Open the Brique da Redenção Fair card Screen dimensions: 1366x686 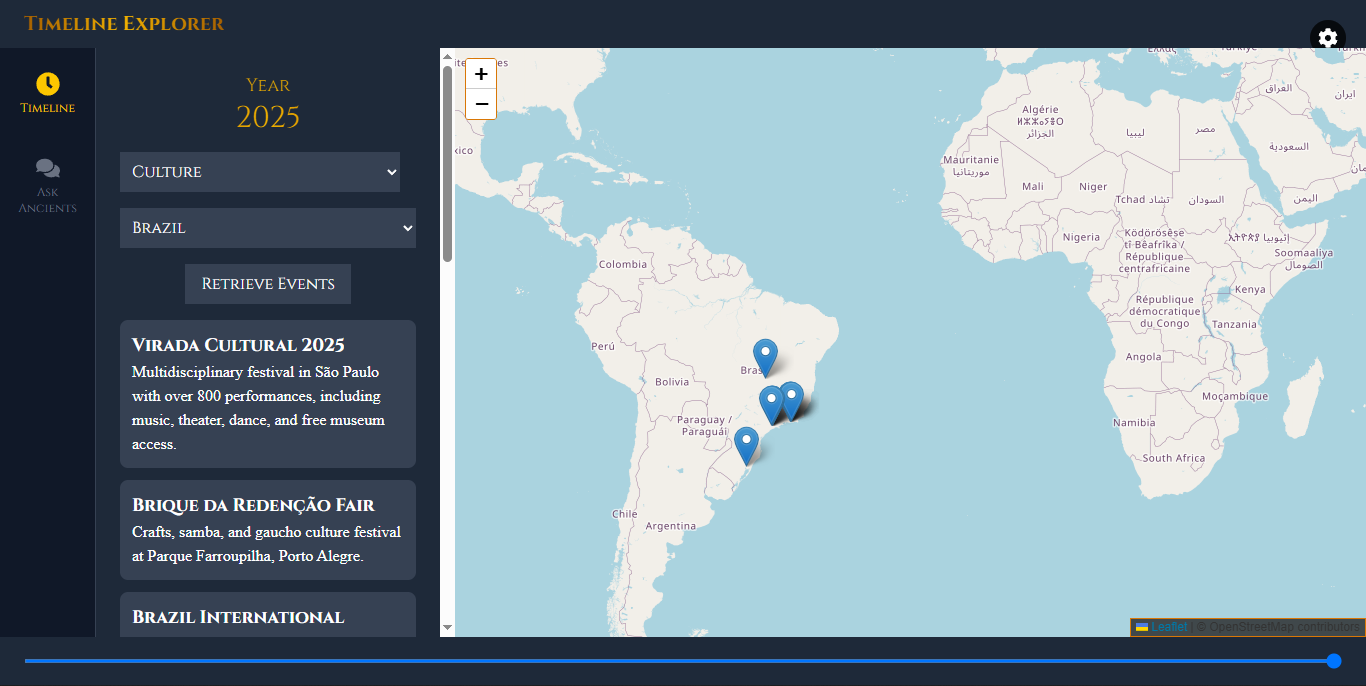click(268, 530)
